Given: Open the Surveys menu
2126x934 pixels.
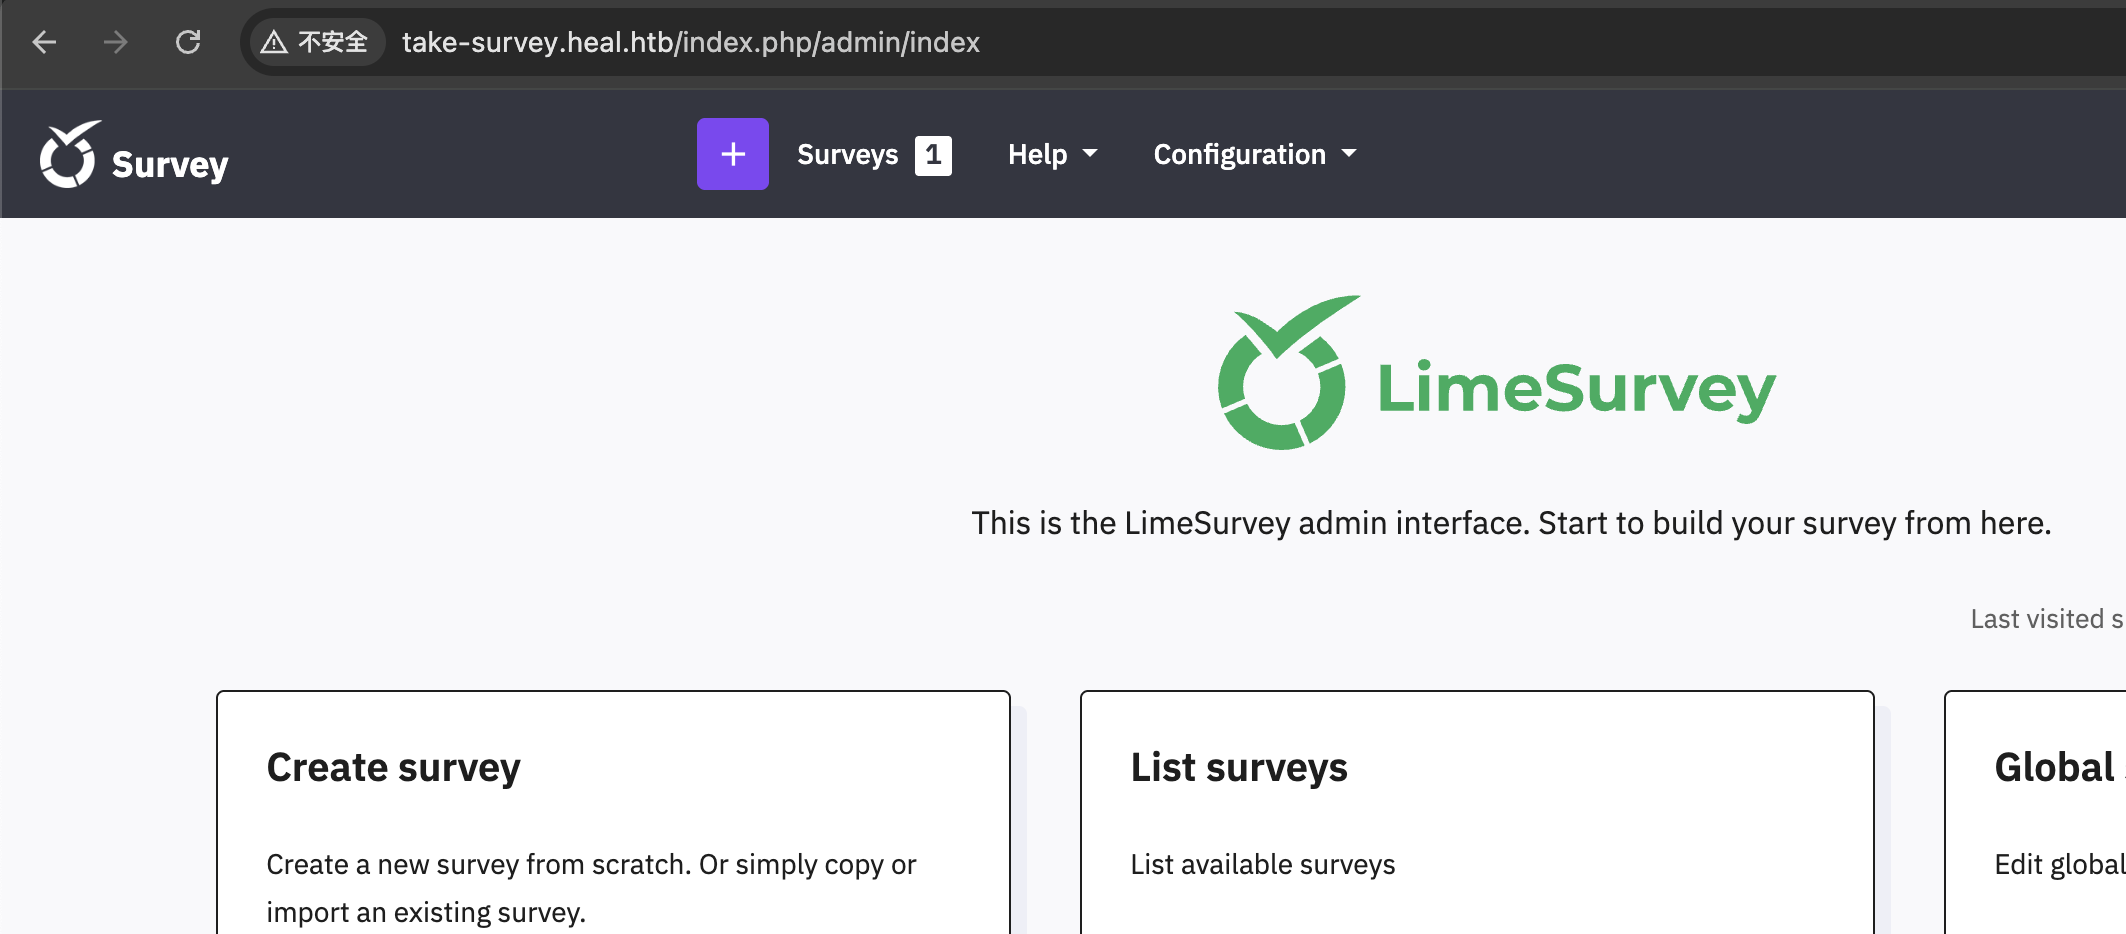Looking at the screenshot, I should (847, 154).
